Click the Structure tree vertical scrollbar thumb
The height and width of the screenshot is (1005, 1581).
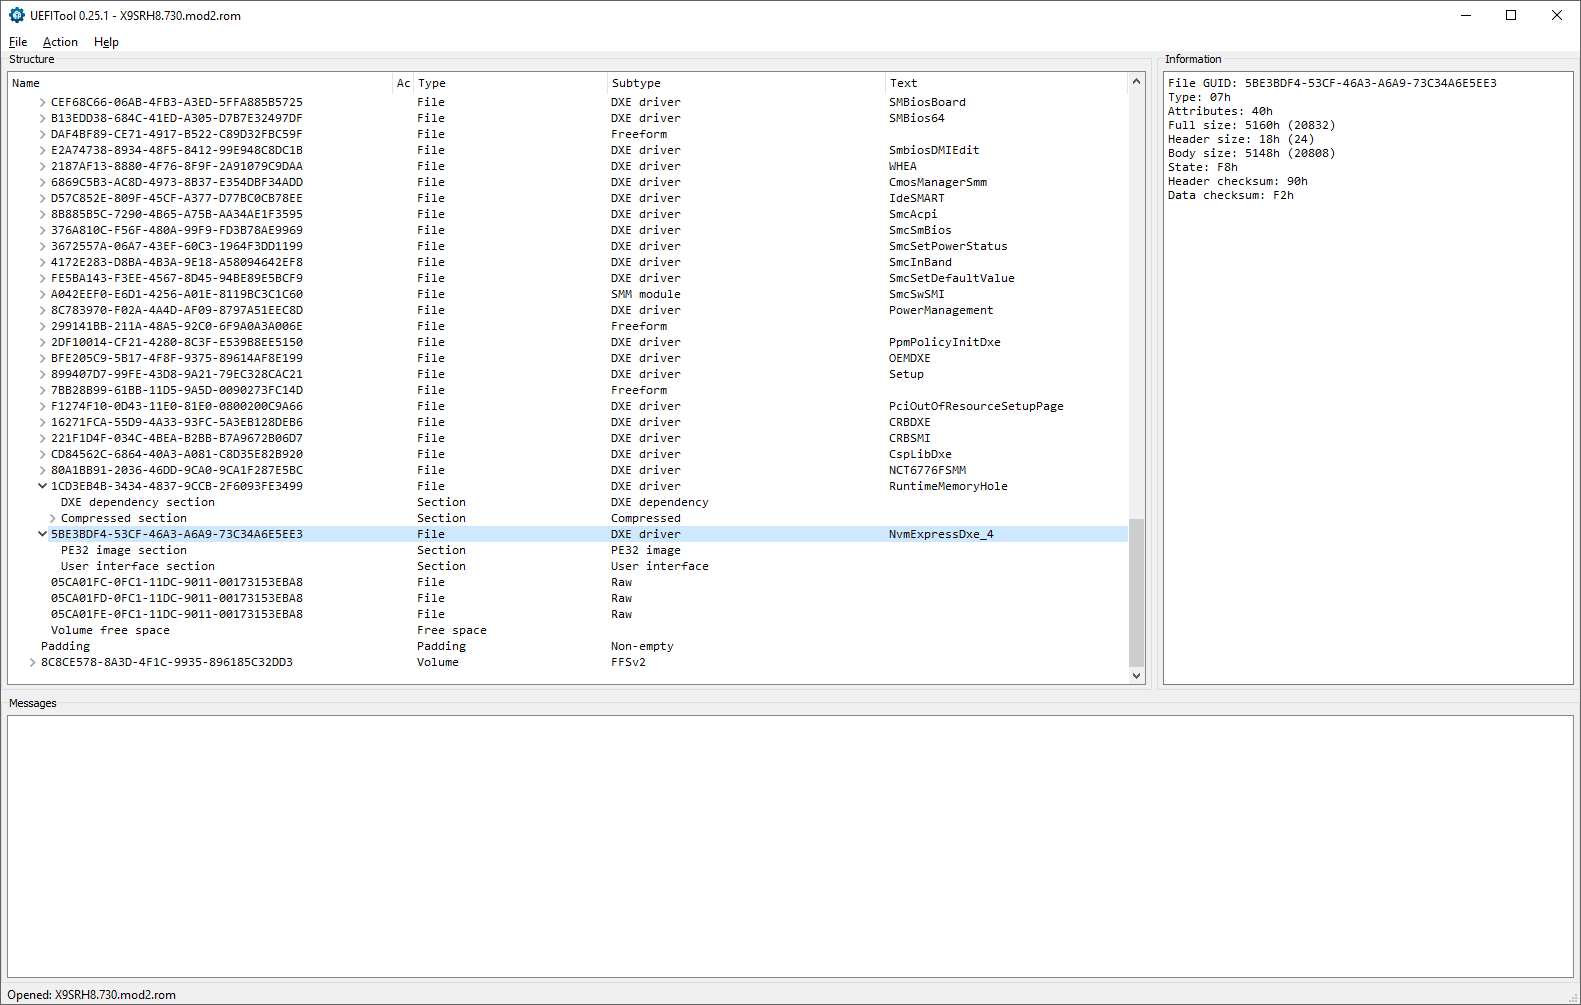coord(1136,592)
